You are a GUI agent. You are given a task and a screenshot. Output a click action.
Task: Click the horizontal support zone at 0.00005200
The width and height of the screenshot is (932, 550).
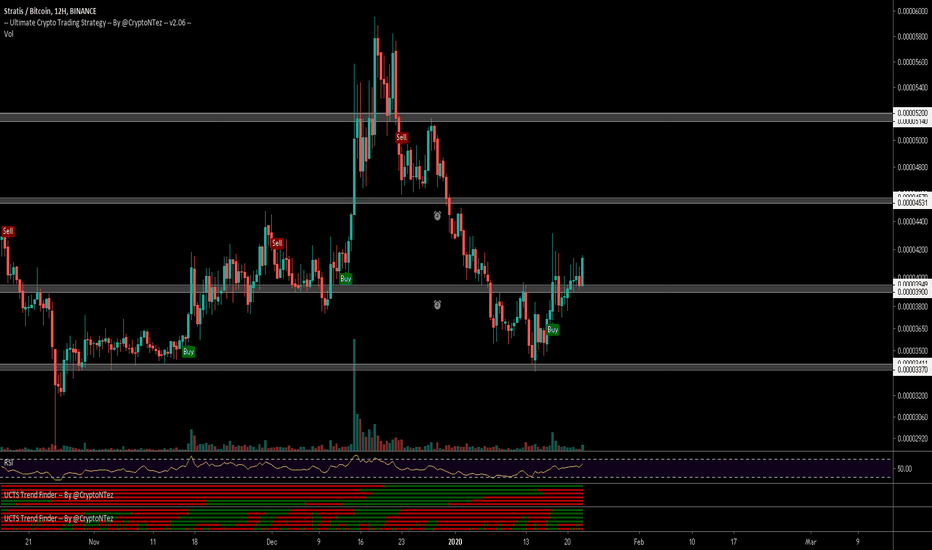446,117
